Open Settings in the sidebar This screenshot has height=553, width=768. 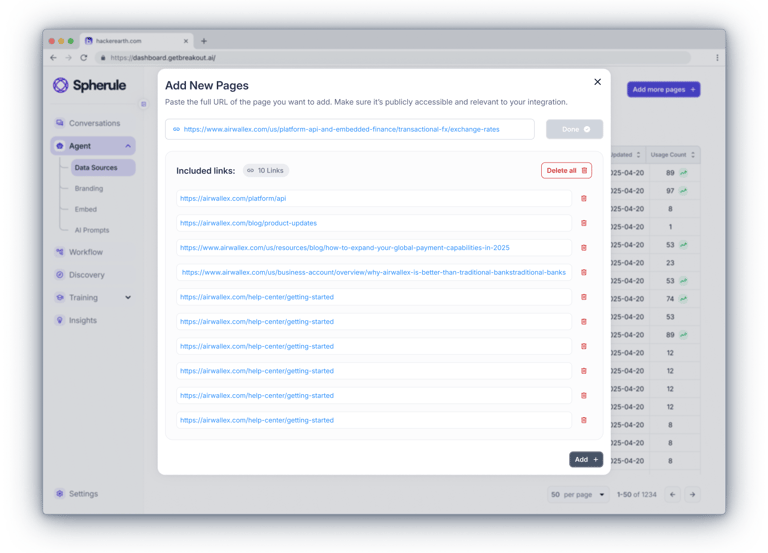click(83, 494)
